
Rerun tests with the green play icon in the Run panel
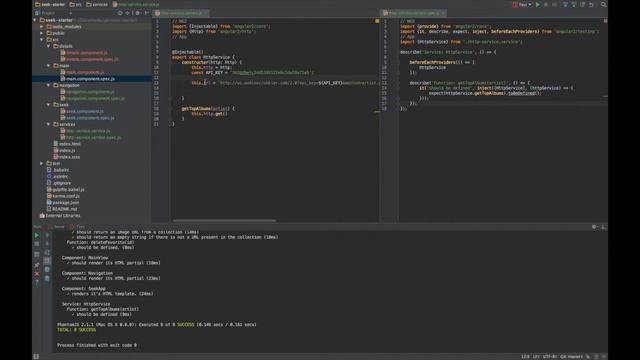[x=36, y=236]
